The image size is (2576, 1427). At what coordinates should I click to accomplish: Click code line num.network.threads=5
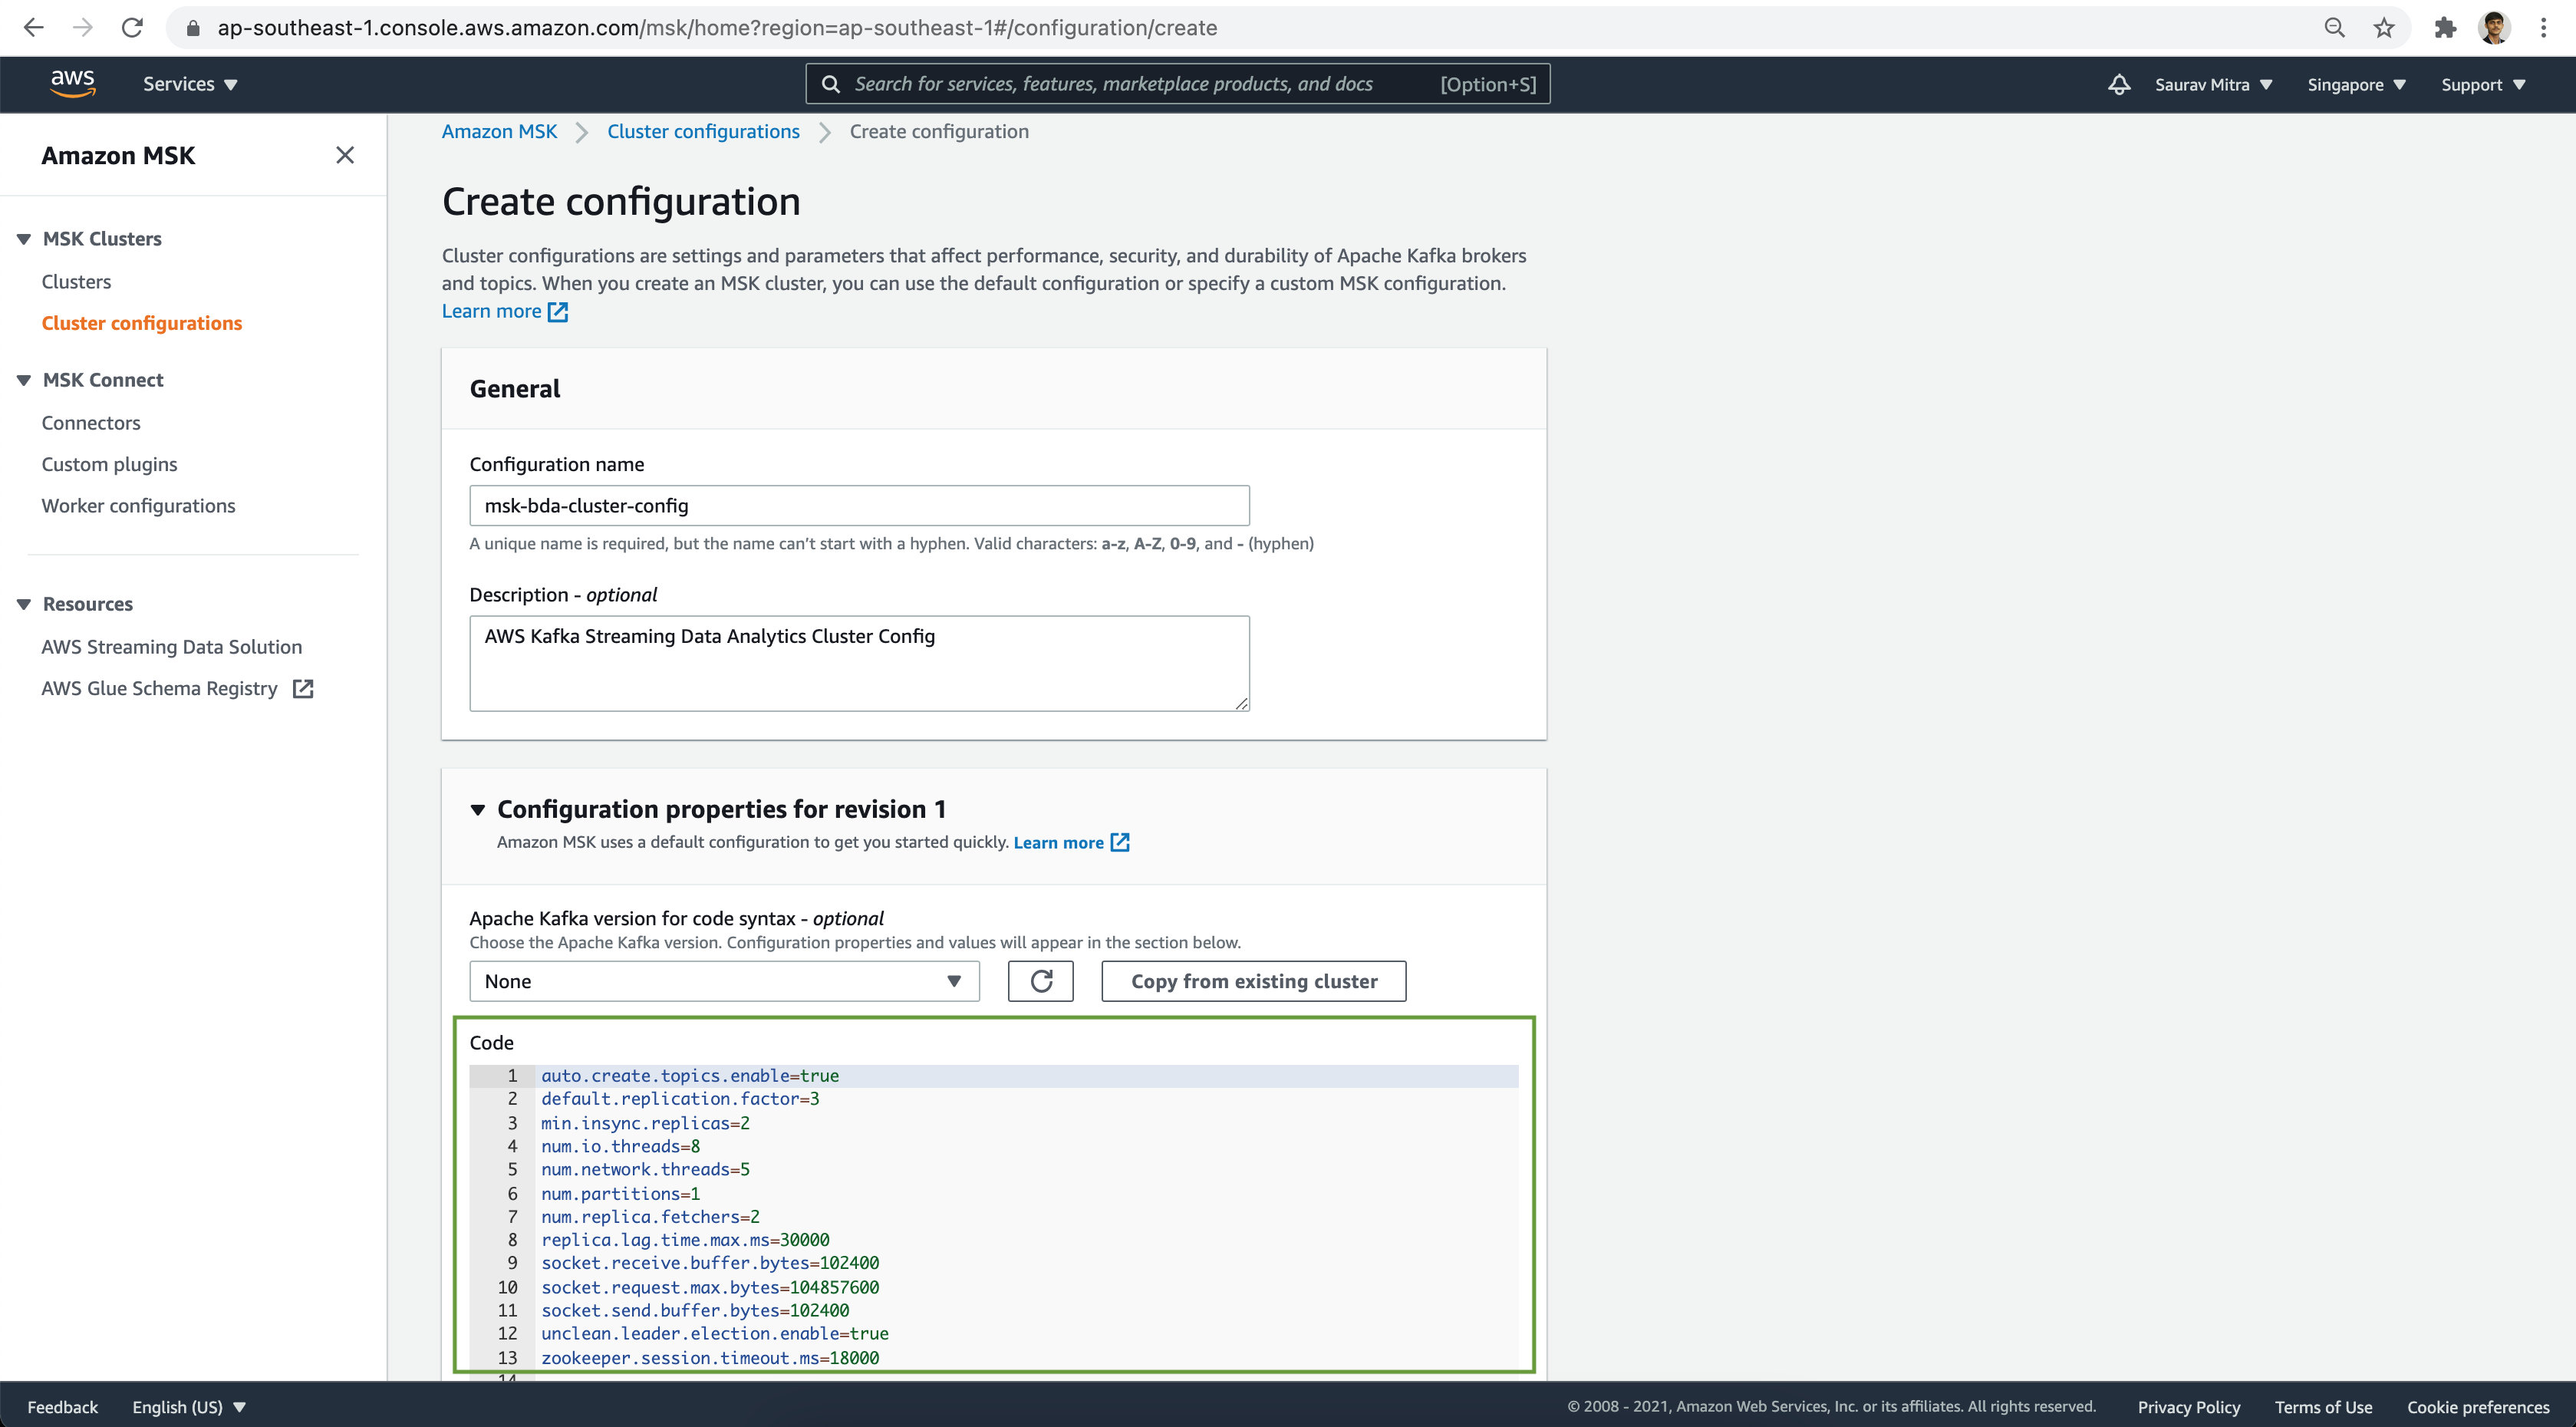645,1170
